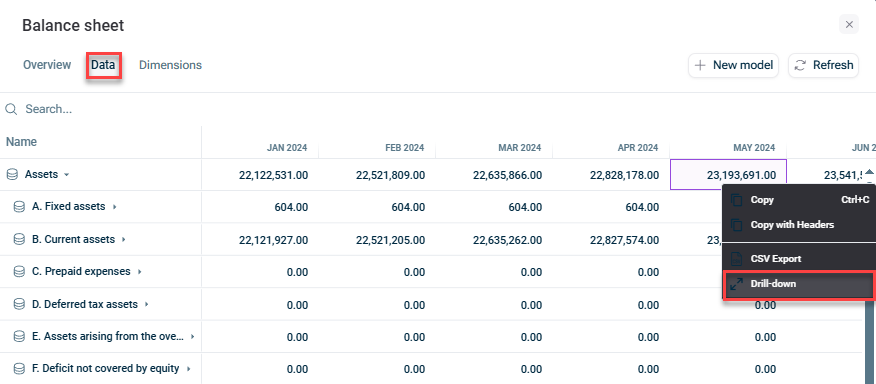The height and width of the screenshot is (384, 876).
Task: Open the Dimensions tab
Action: tap(170, 65)
